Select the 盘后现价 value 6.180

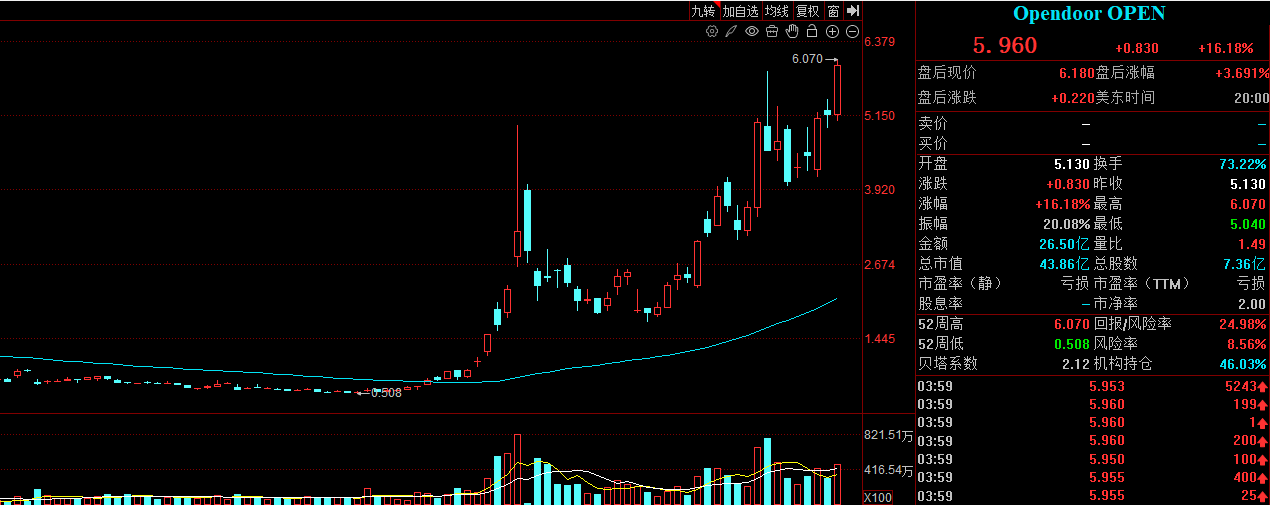click(x=1075, y=73)
